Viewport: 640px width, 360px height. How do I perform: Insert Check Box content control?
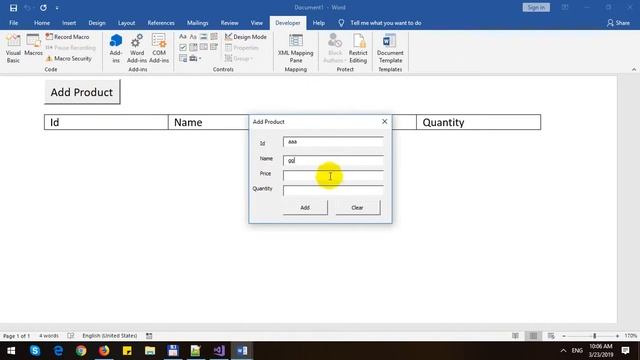click(x=183, y=47)
